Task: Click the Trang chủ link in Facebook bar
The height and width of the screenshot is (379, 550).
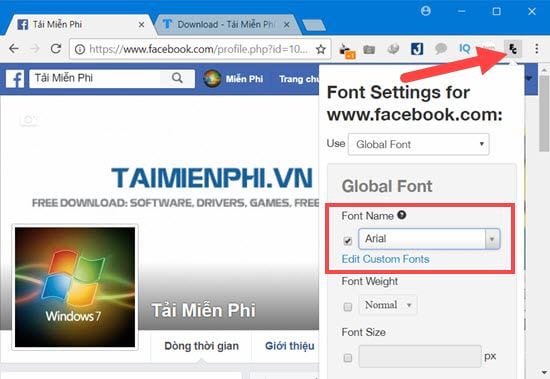Action: pos(299,79)
